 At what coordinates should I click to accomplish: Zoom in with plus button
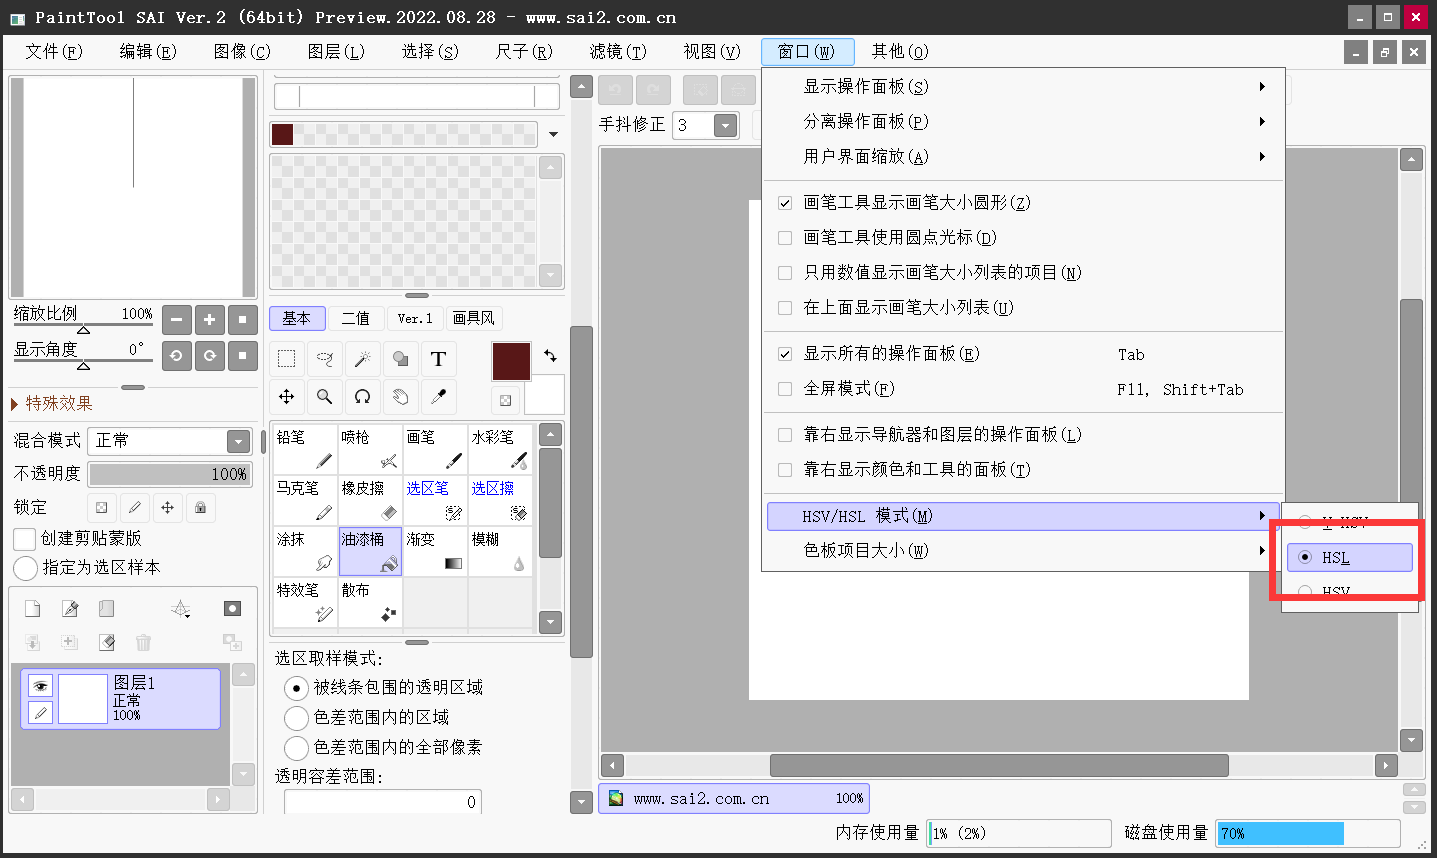click(x=209, y=320)
